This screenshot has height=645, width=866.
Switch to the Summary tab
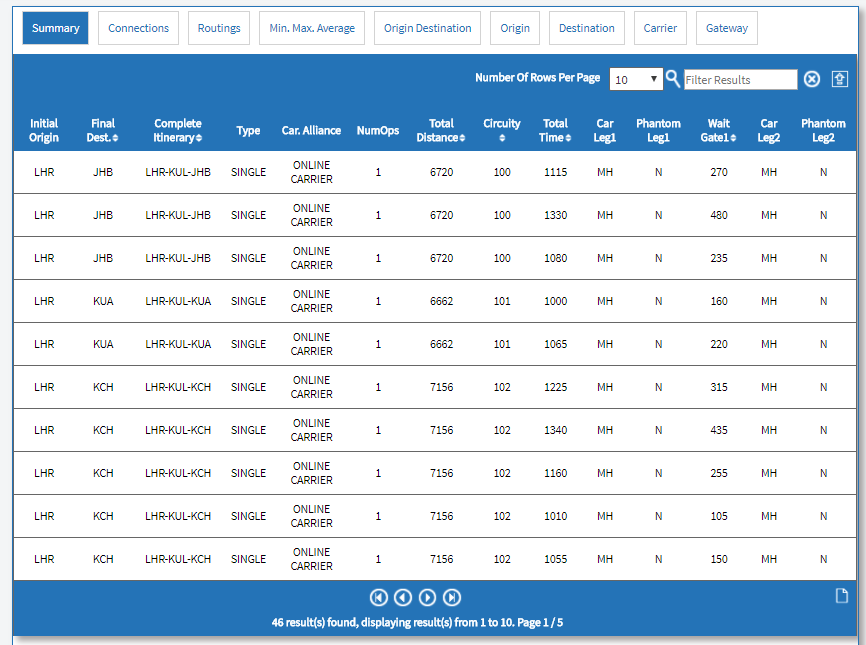coord(55,28)
